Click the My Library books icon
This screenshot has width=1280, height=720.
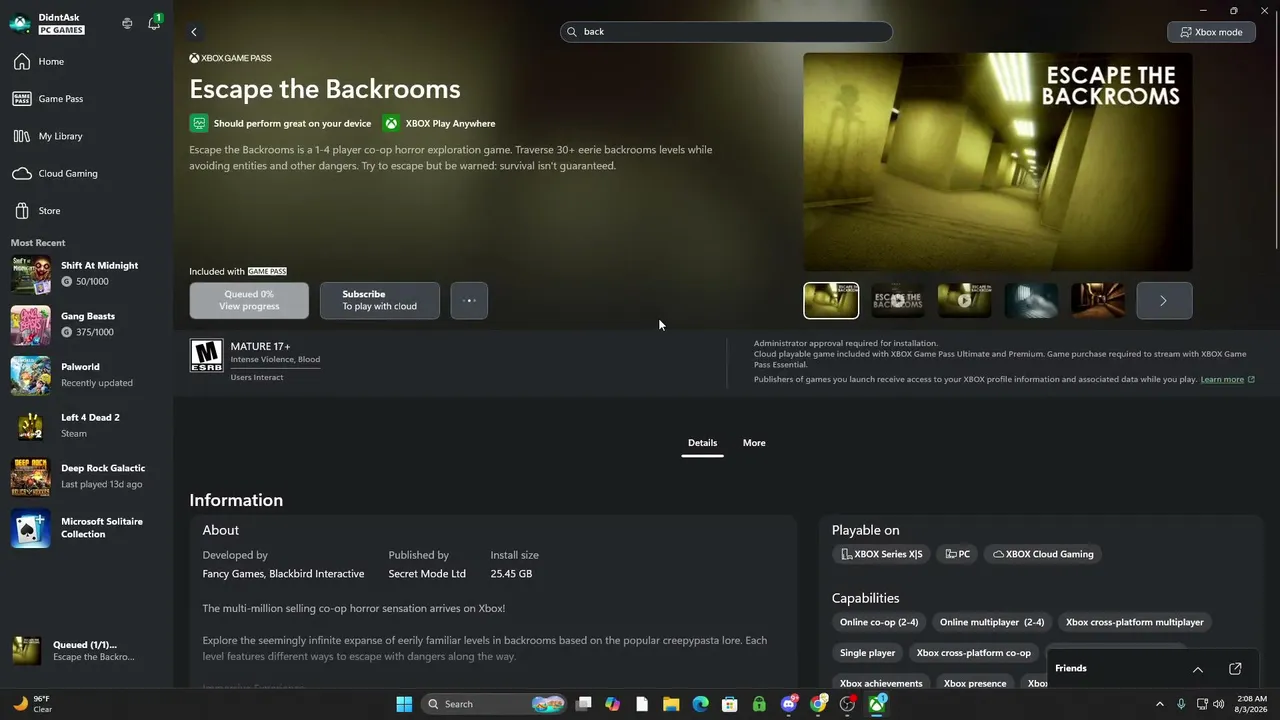point(21,136)
